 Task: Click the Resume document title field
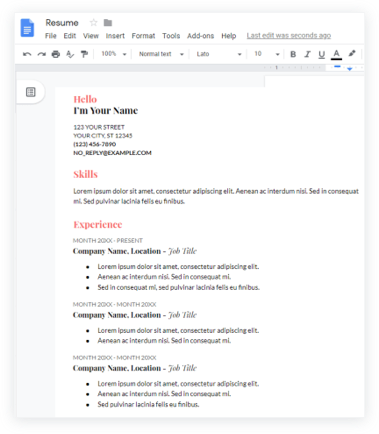pos(62,23)
